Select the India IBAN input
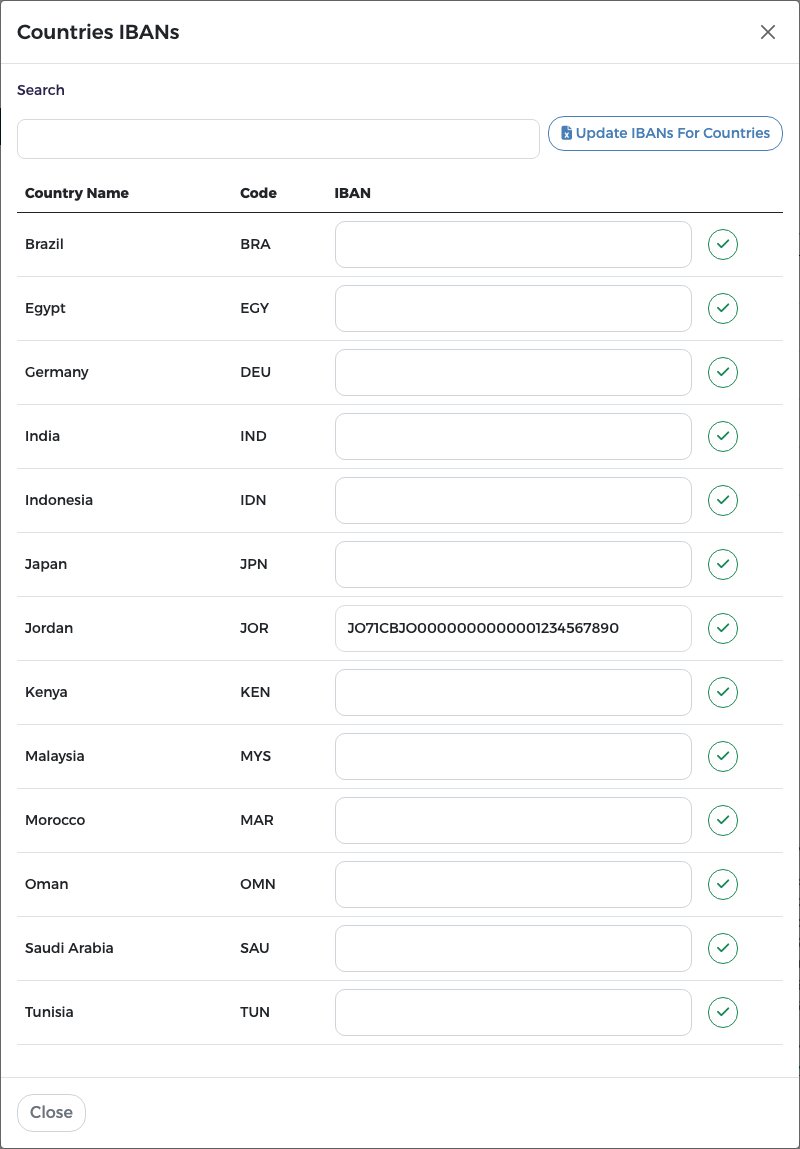Viewport: 800px width, 1149px height. [514, 437]
